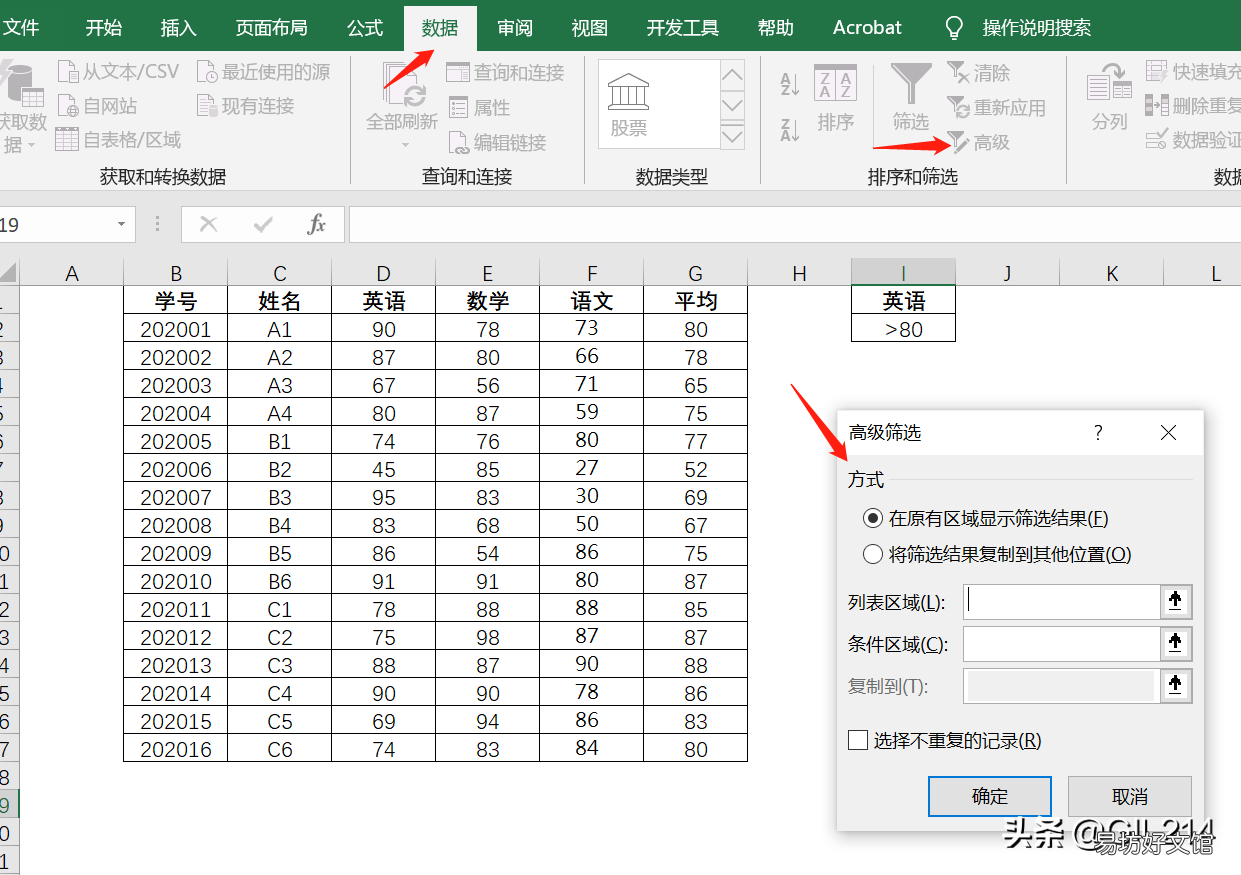Open the File (文件) tab
The width and height of the screenshot is (1241, 875).
pos(20,27)
